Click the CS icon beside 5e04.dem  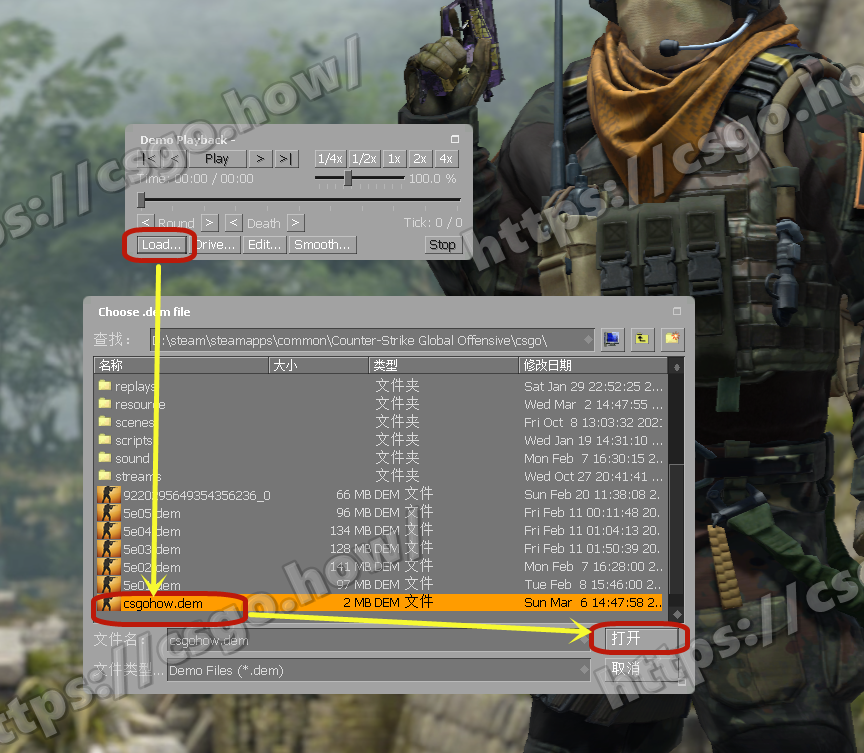coord(109,531)
